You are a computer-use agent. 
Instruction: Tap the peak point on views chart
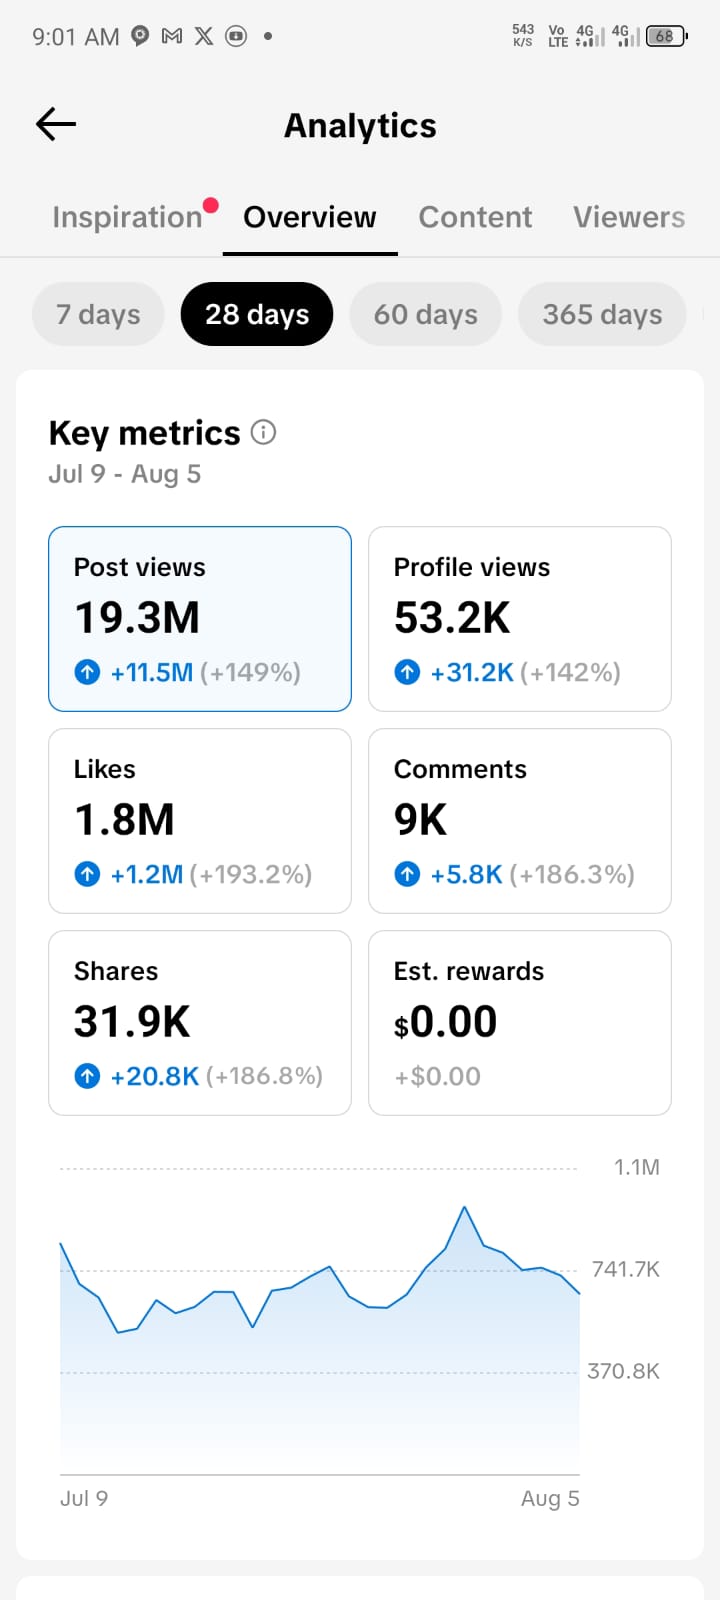pyautogui.click(x=465, y=1208)
